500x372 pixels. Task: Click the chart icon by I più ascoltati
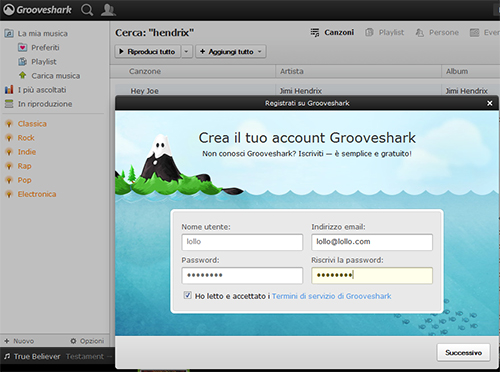click(9, 90)
